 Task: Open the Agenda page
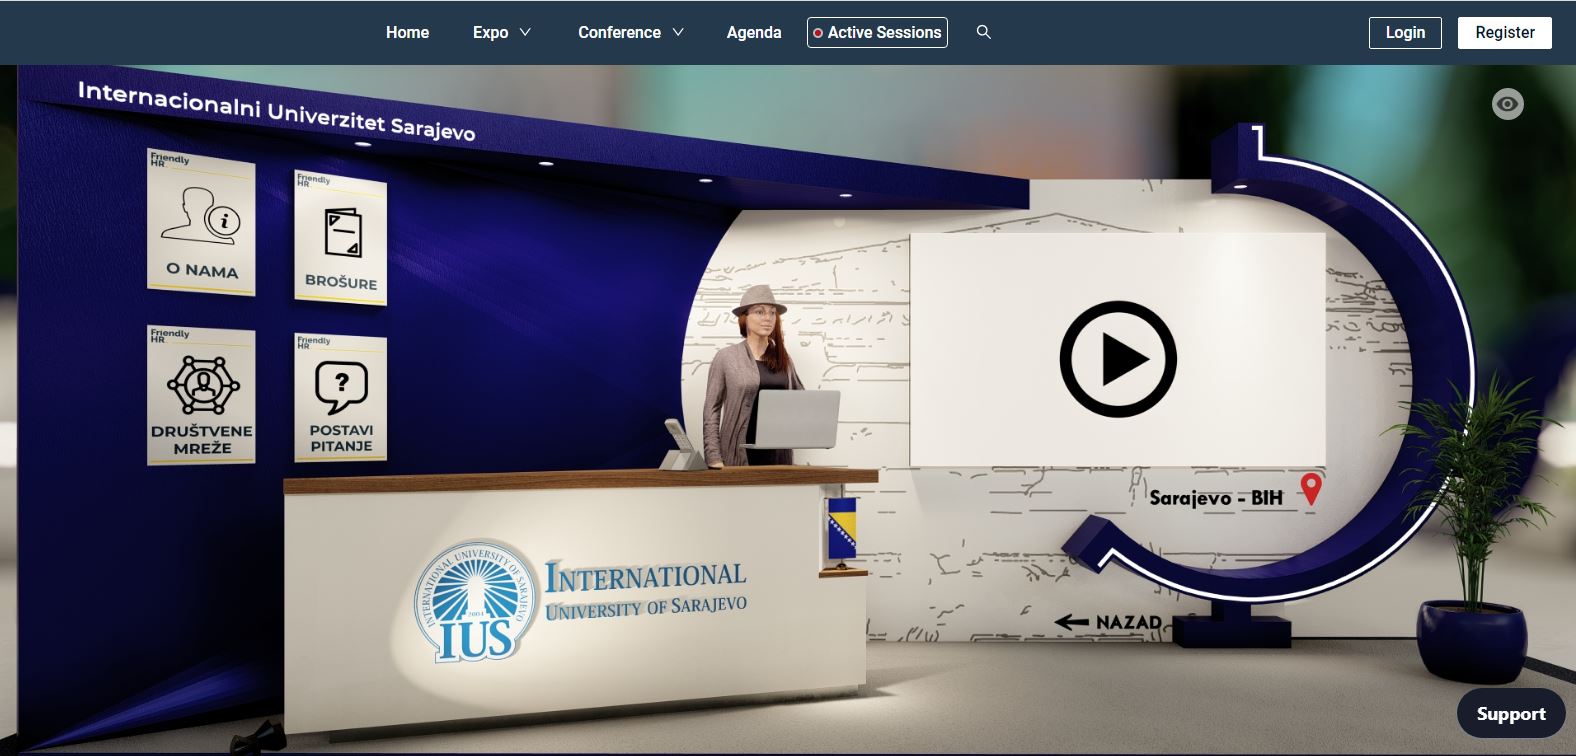coord(754,32)
